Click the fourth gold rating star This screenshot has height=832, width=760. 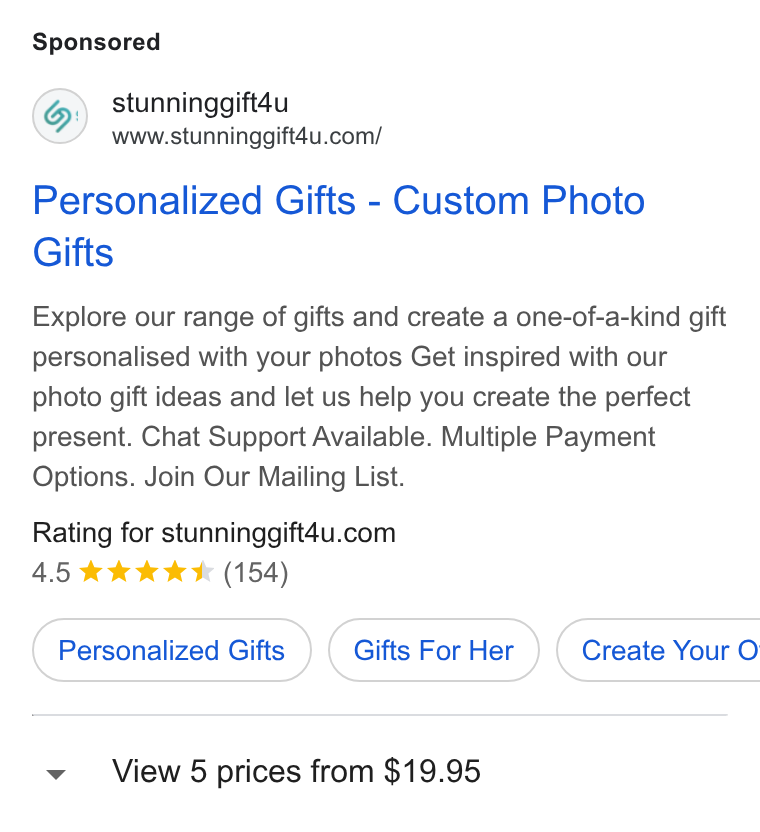pos(175,572)
